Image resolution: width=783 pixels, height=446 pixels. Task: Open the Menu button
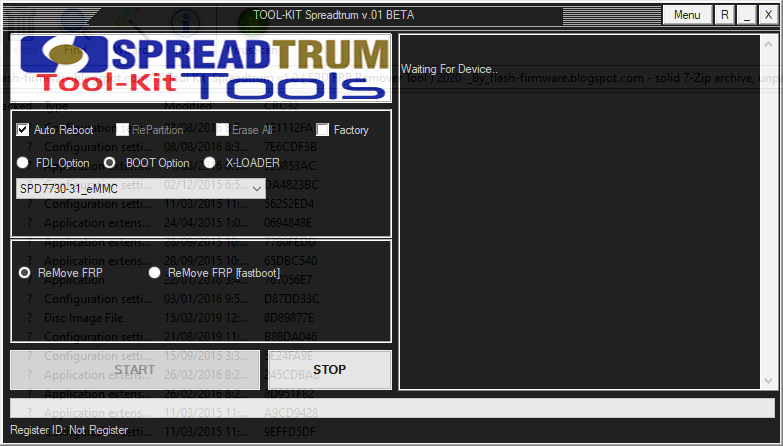click(687, 15)
